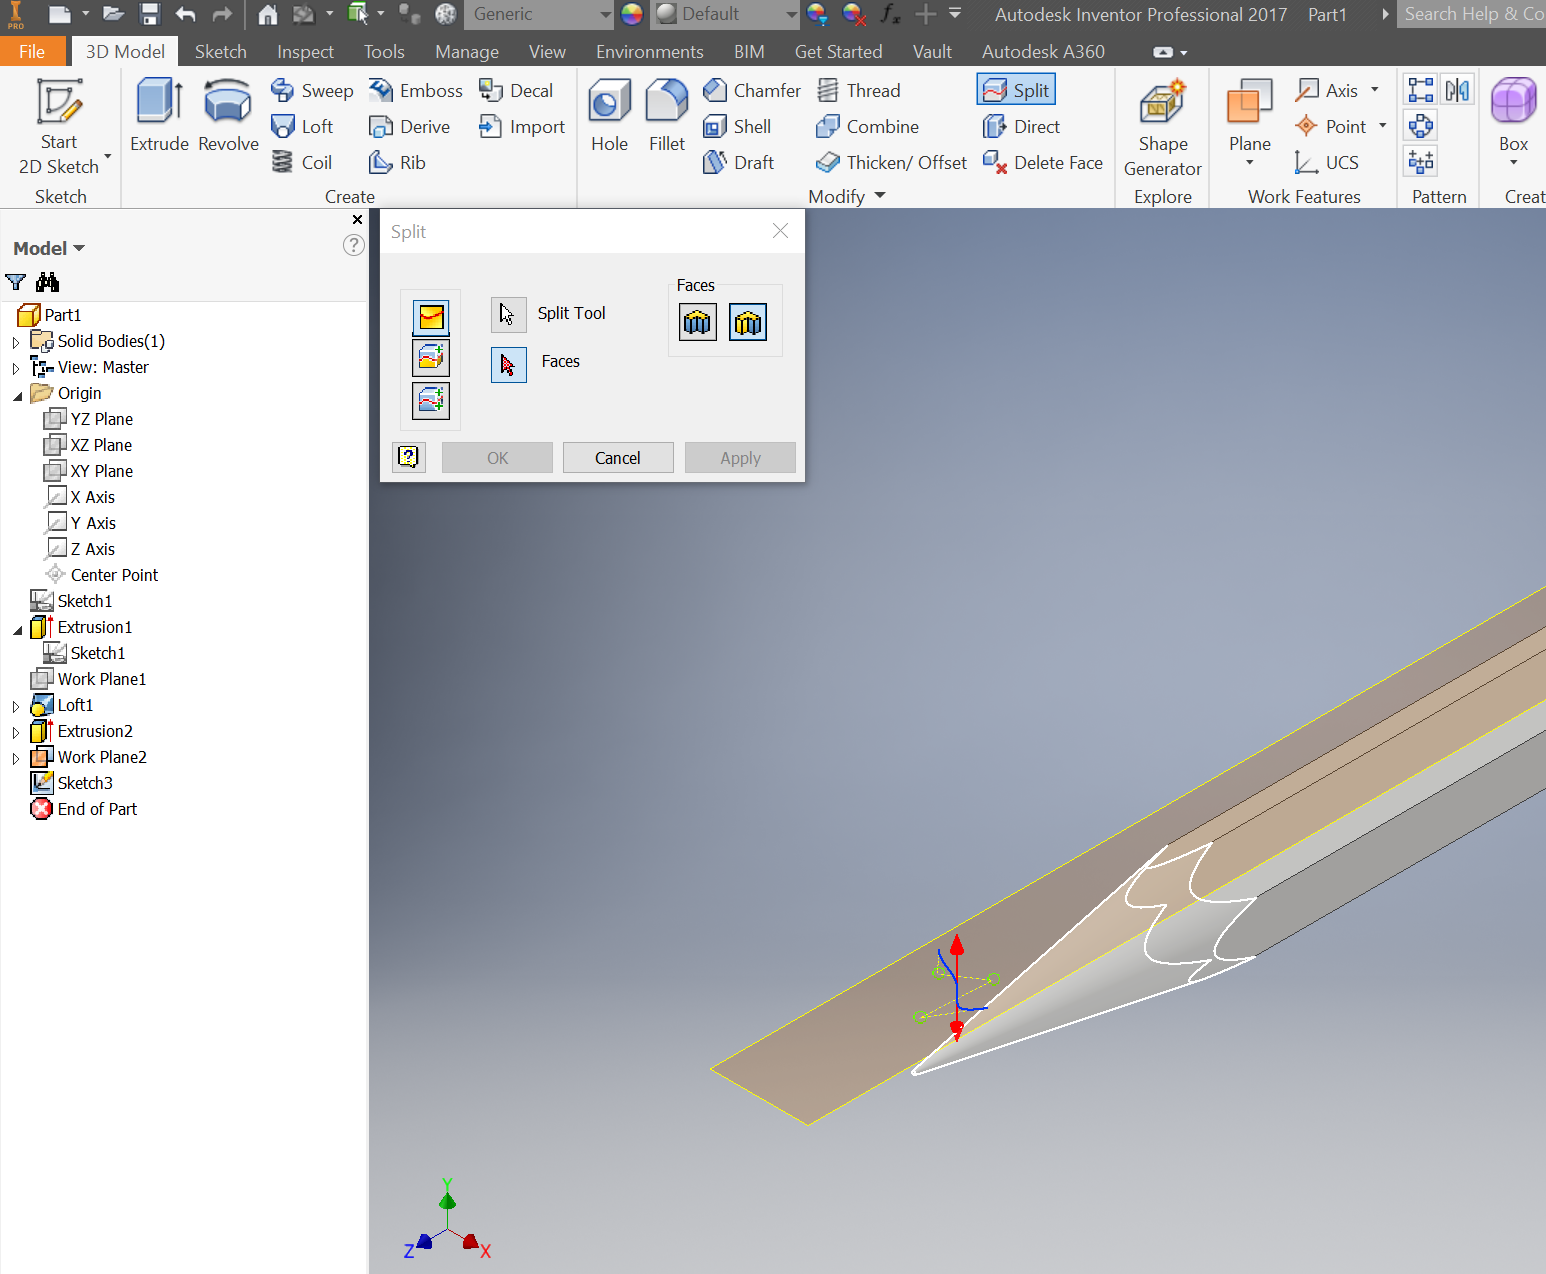
Task: Click the Shell tool
Action: [737, 127]
